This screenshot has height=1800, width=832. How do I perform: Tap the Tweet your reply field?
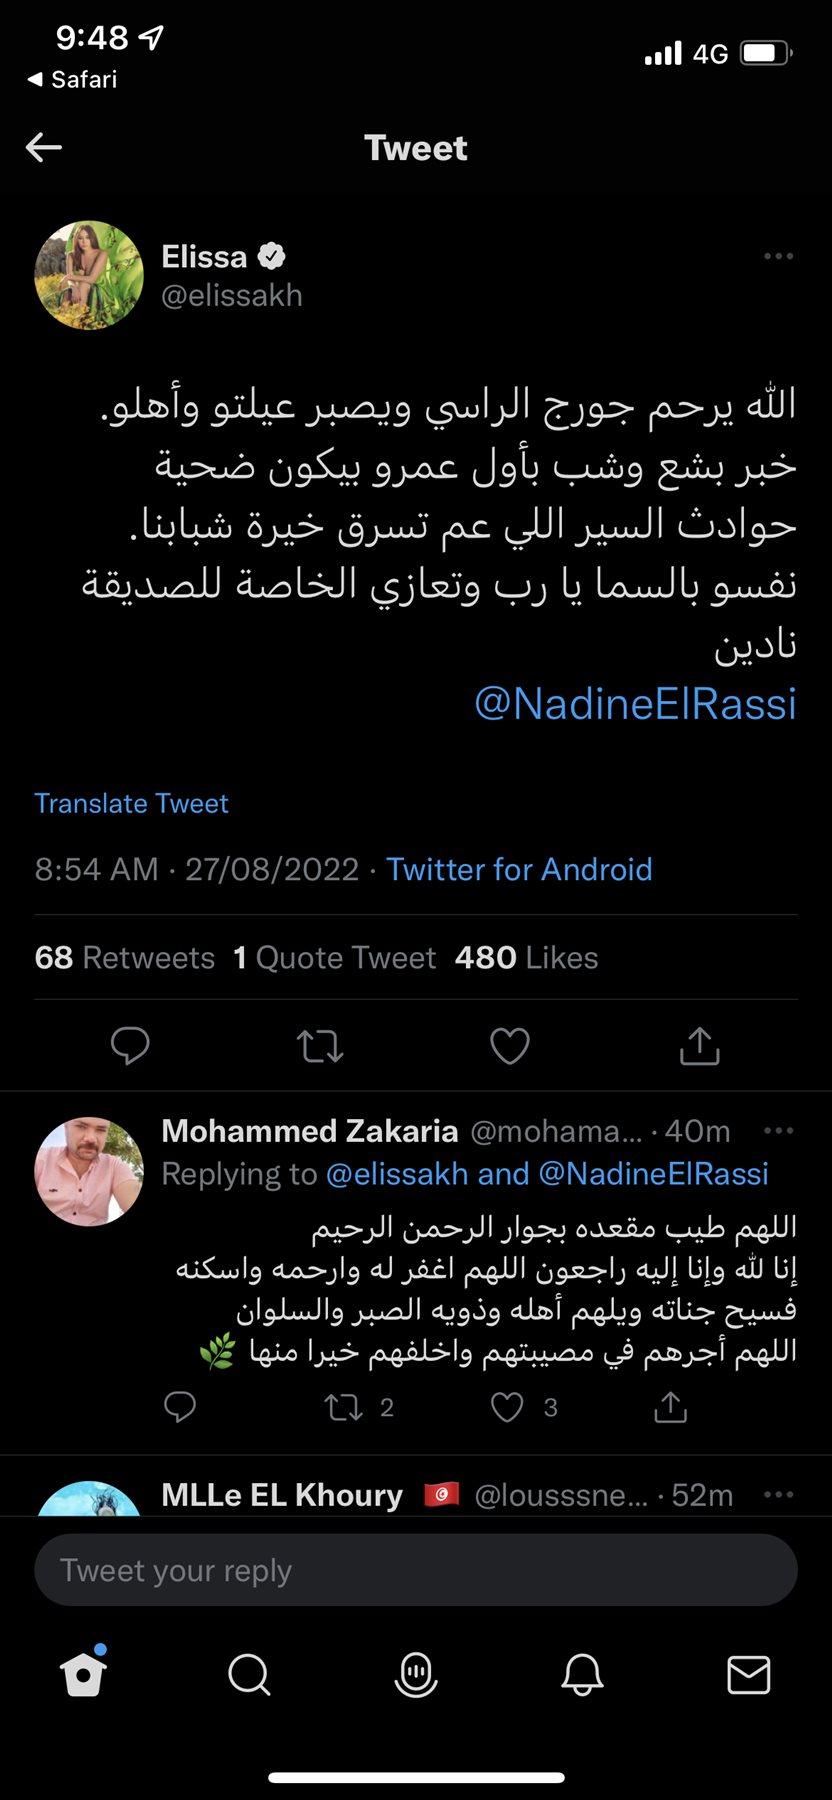tap(416, 1571)
